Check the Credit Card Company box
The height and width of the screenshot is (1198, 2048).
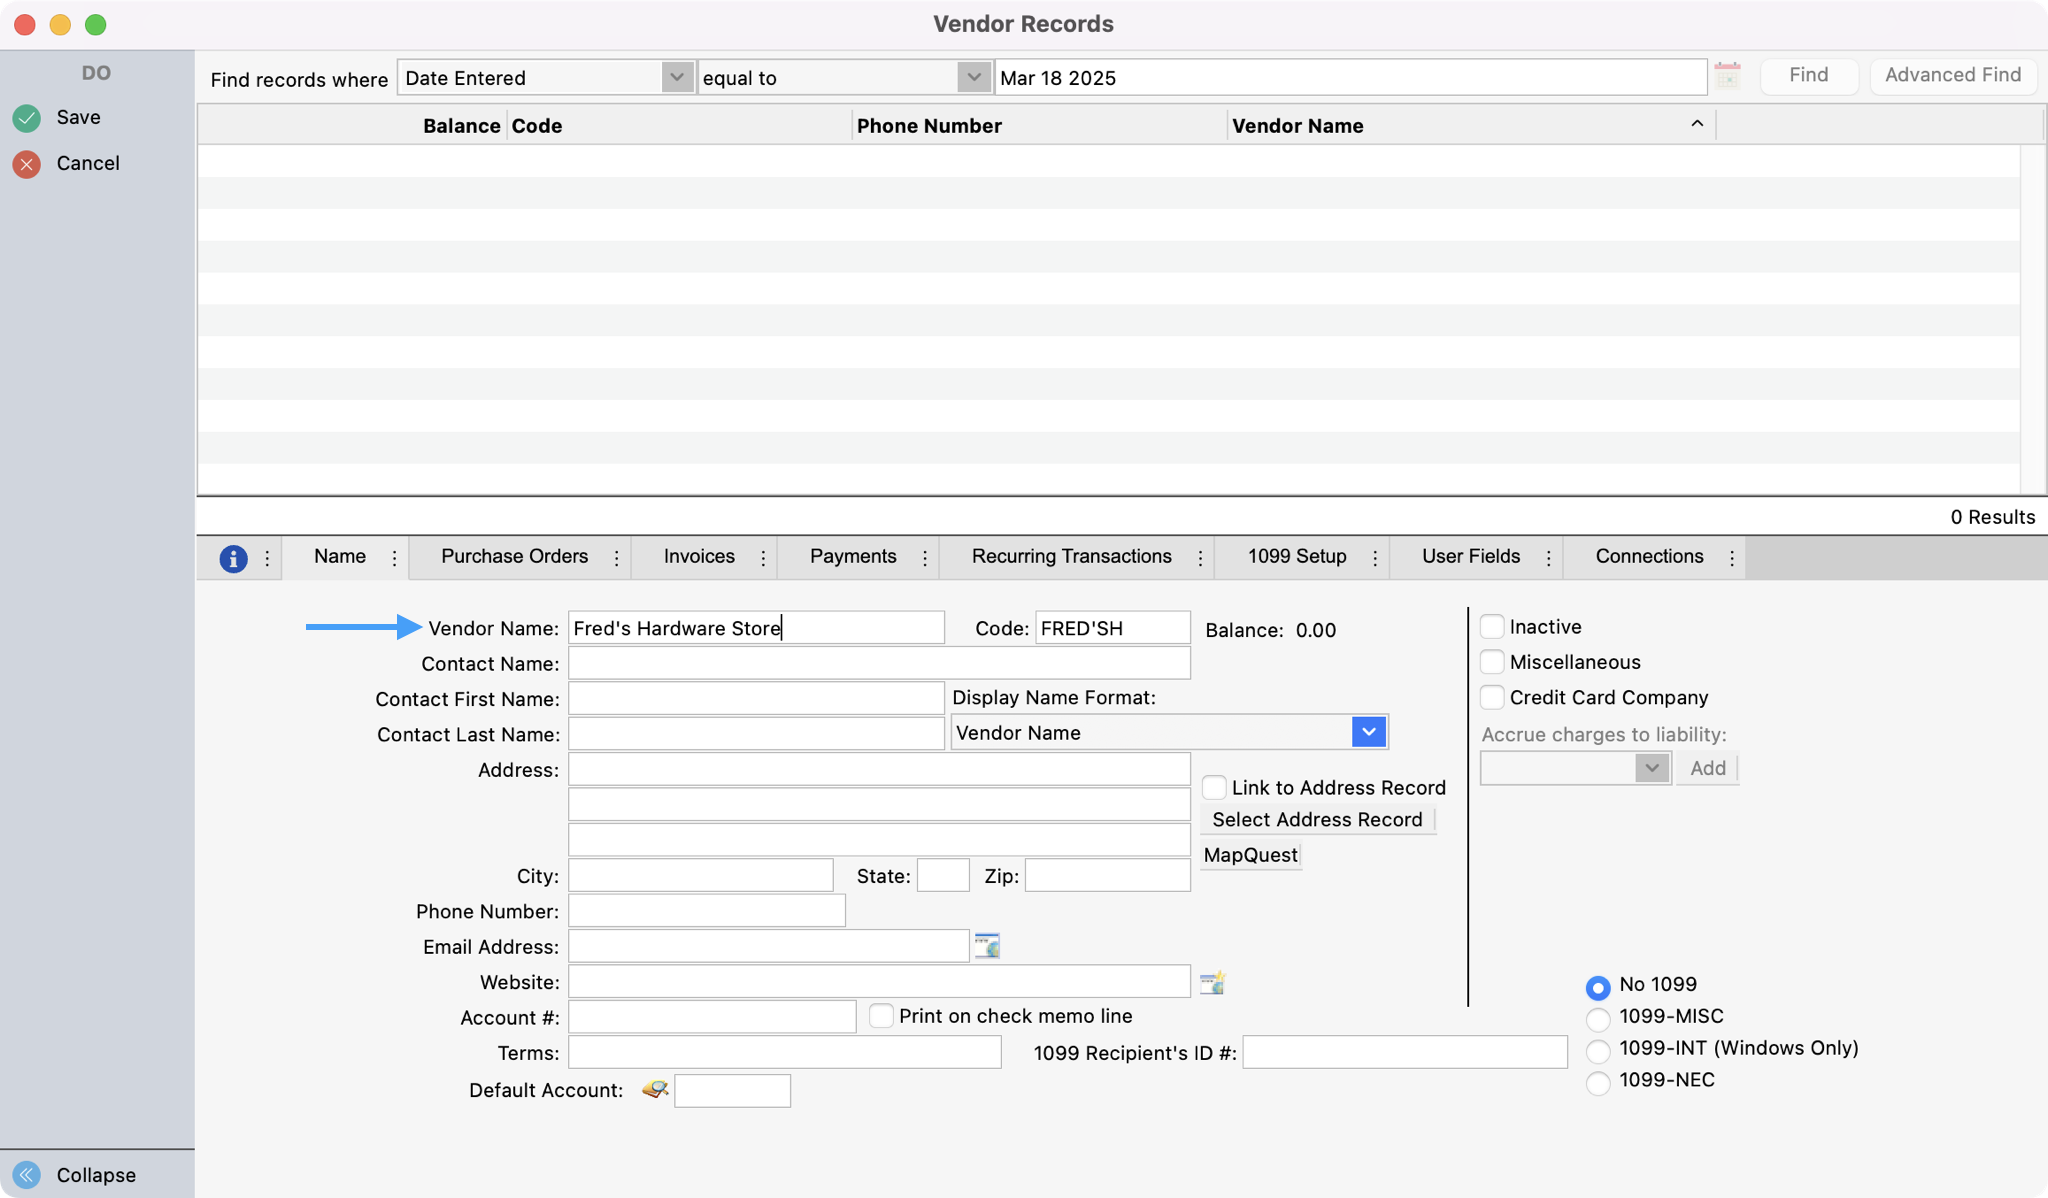(x=1492, y=697)
